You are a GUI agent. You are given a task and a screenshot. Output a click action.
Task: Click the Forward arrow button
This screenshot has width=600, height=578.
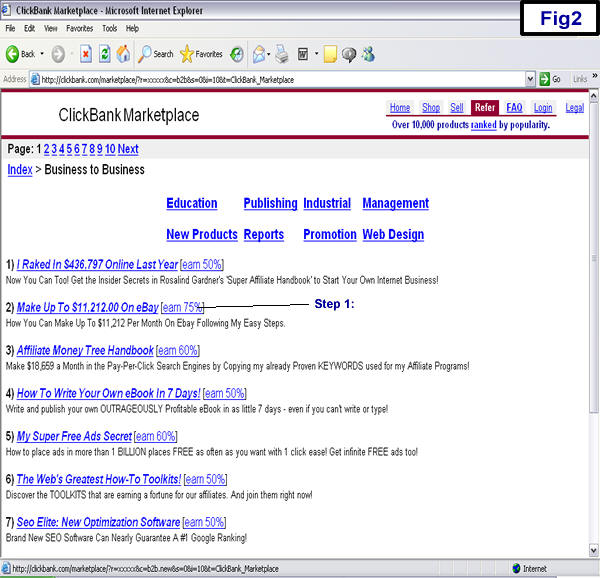point(58,54)
